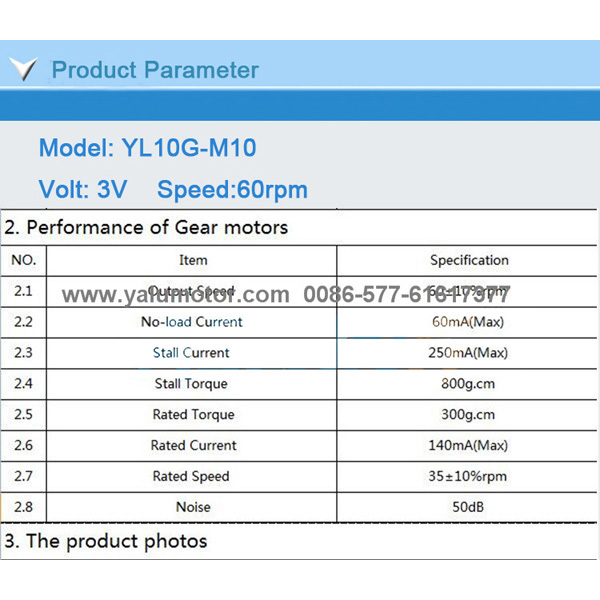
Task: Click the 60mA(Max) specification value
Action: (468, 322)
